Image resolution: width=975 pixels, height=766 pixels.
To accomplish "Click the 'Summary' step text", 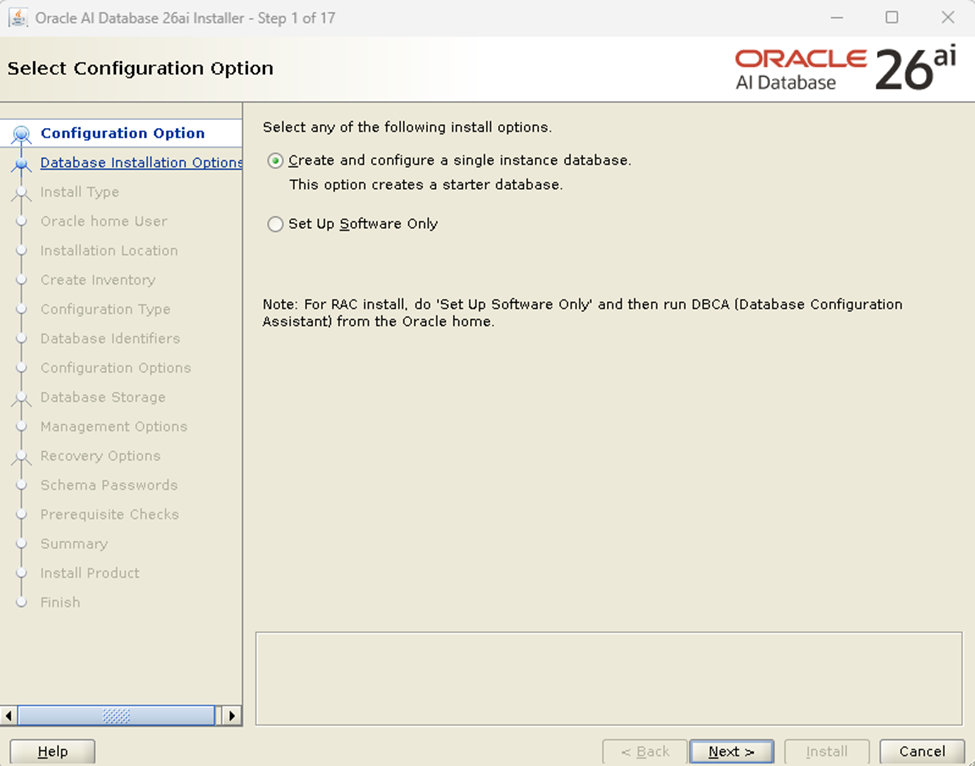I will pos(74,543).
